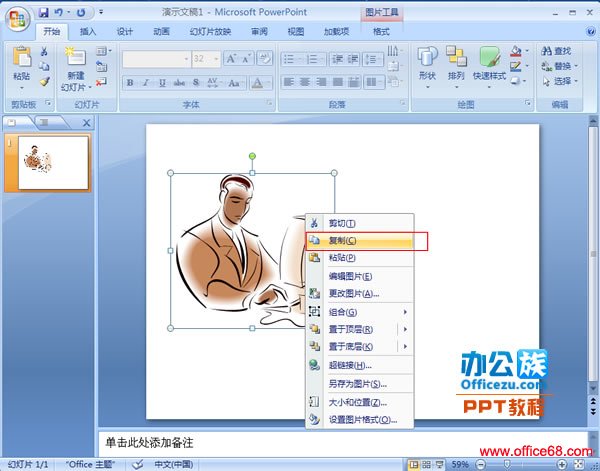Redo using the quick access toolbar

[x=81, y=13]
